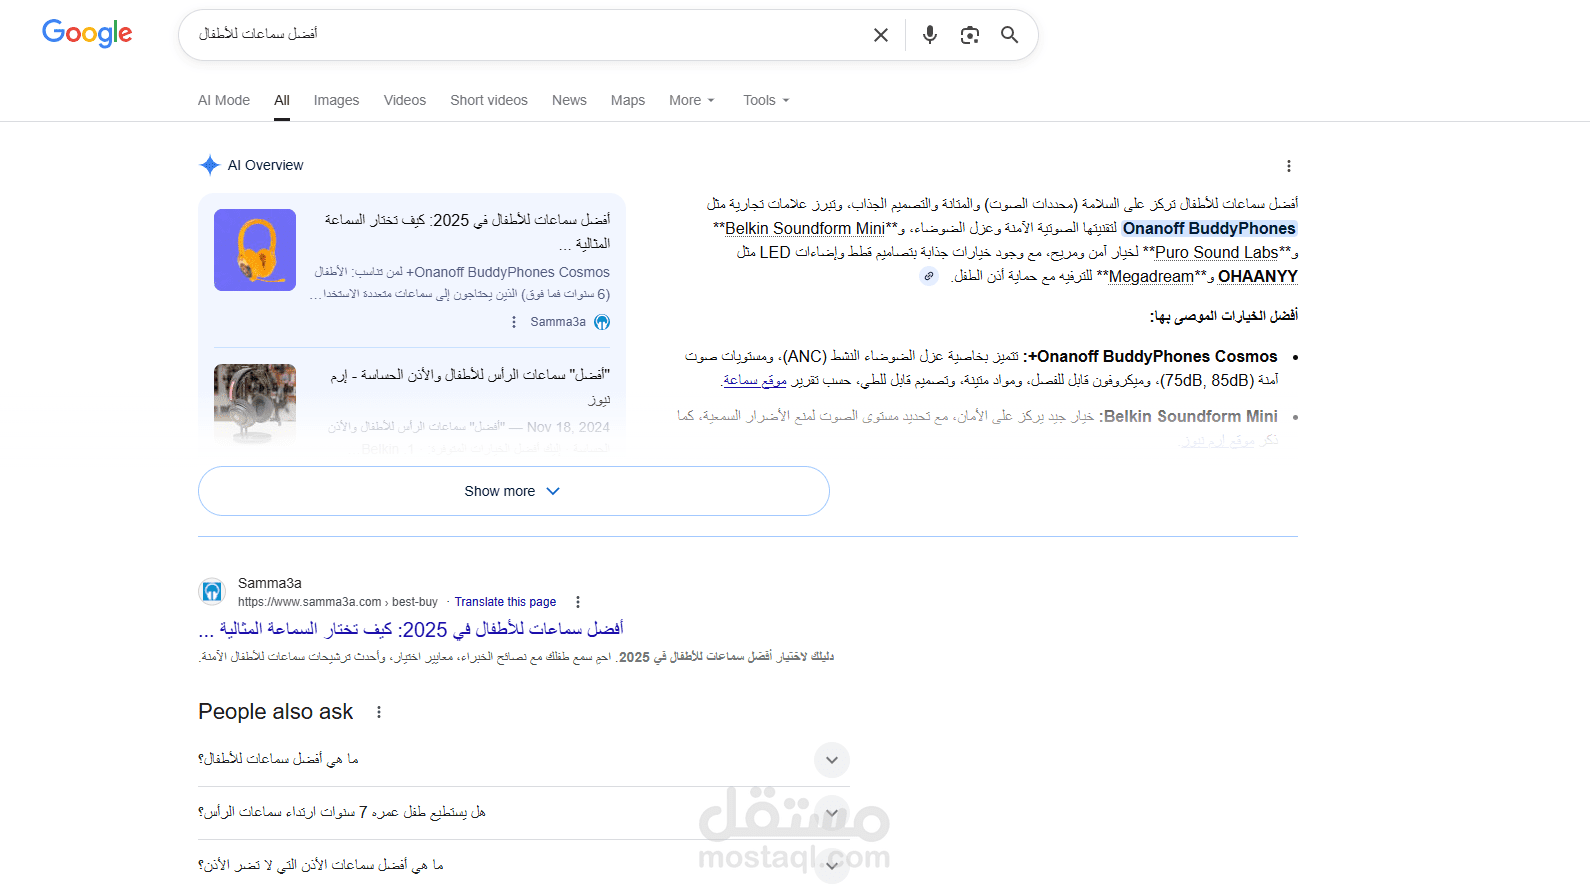Viewport: 1590px width, 892px height.
Task: Open People also ask three-dot menu
Action: tap(378, 712)
